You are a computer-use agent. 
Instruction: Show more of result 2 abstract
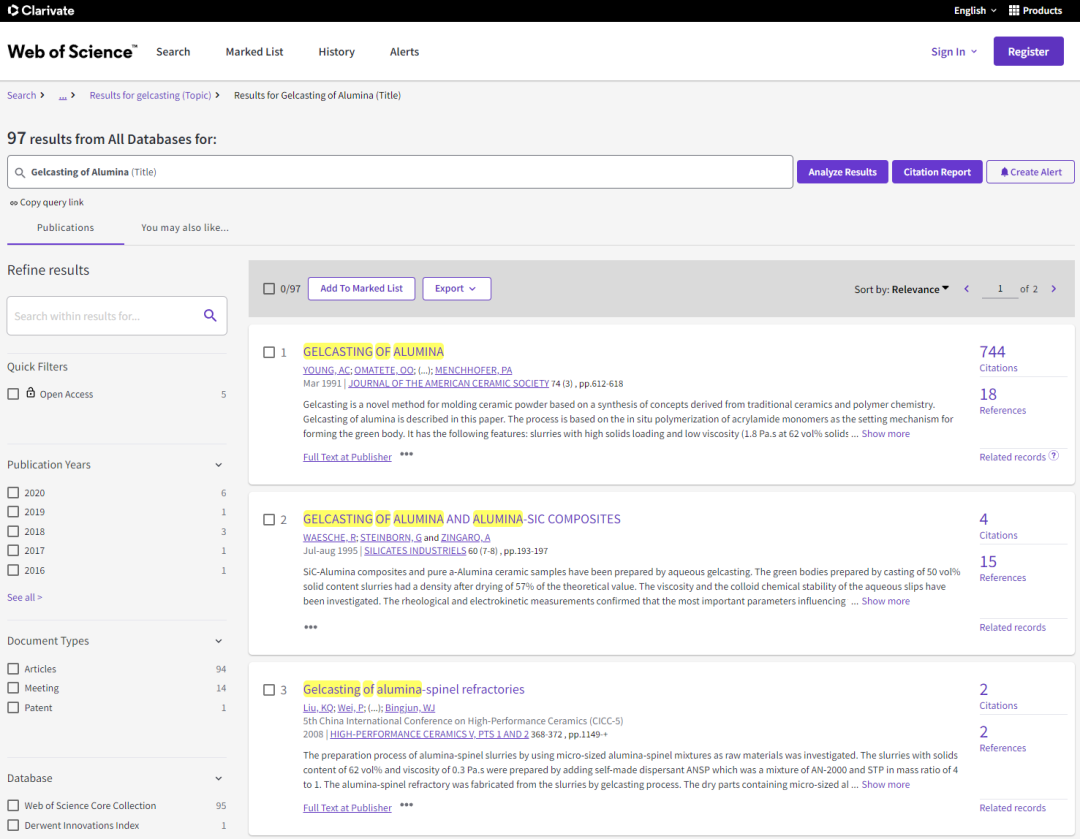pos(885,601)
